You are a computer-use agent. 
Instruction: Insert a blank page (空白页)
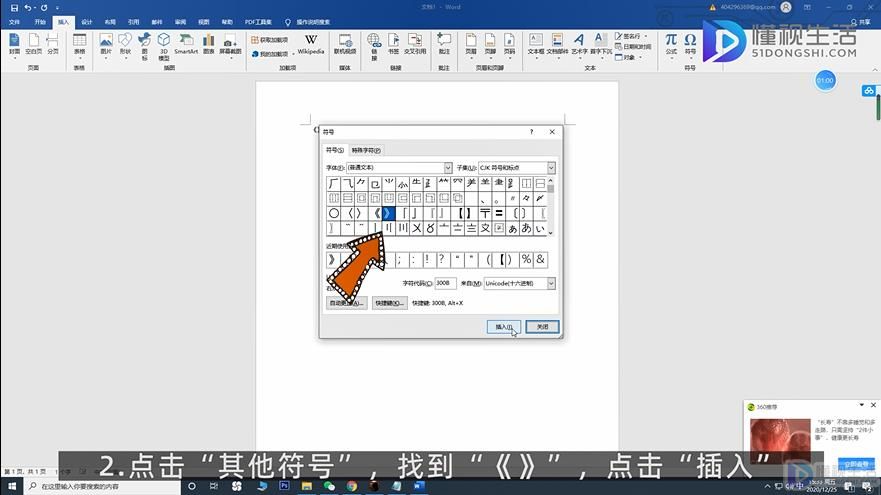click(x=34, y=44)
